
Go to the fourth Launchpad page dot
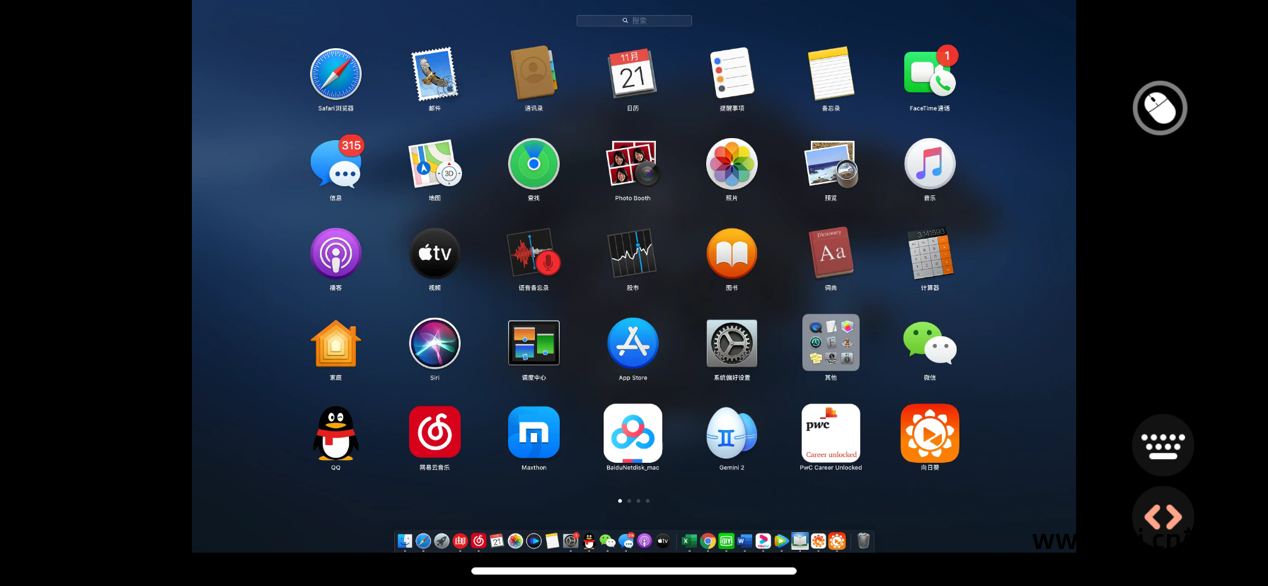pyautogui.click(x=648, y=501)
